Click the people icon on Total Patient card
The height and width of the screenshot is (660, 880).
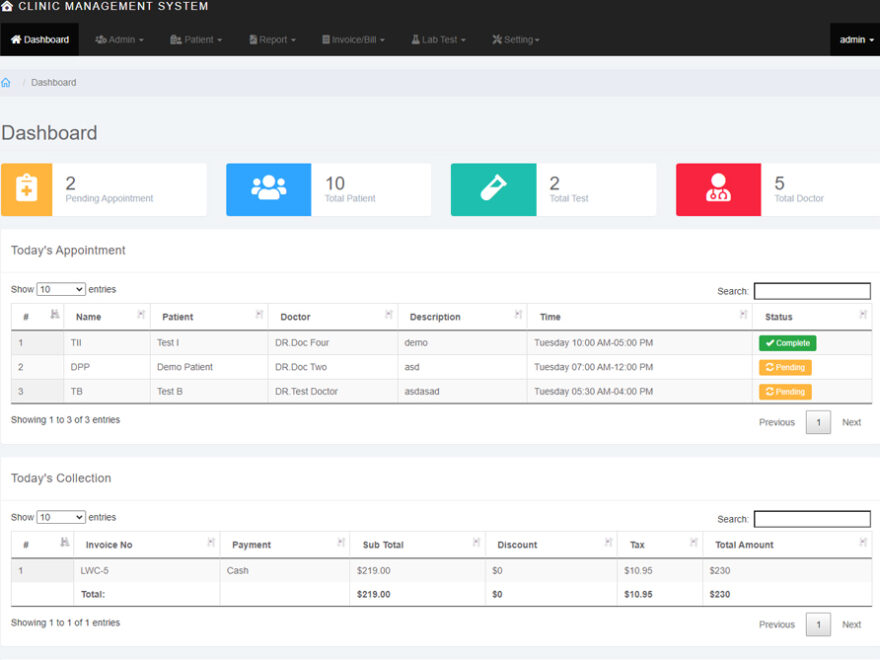268,189
